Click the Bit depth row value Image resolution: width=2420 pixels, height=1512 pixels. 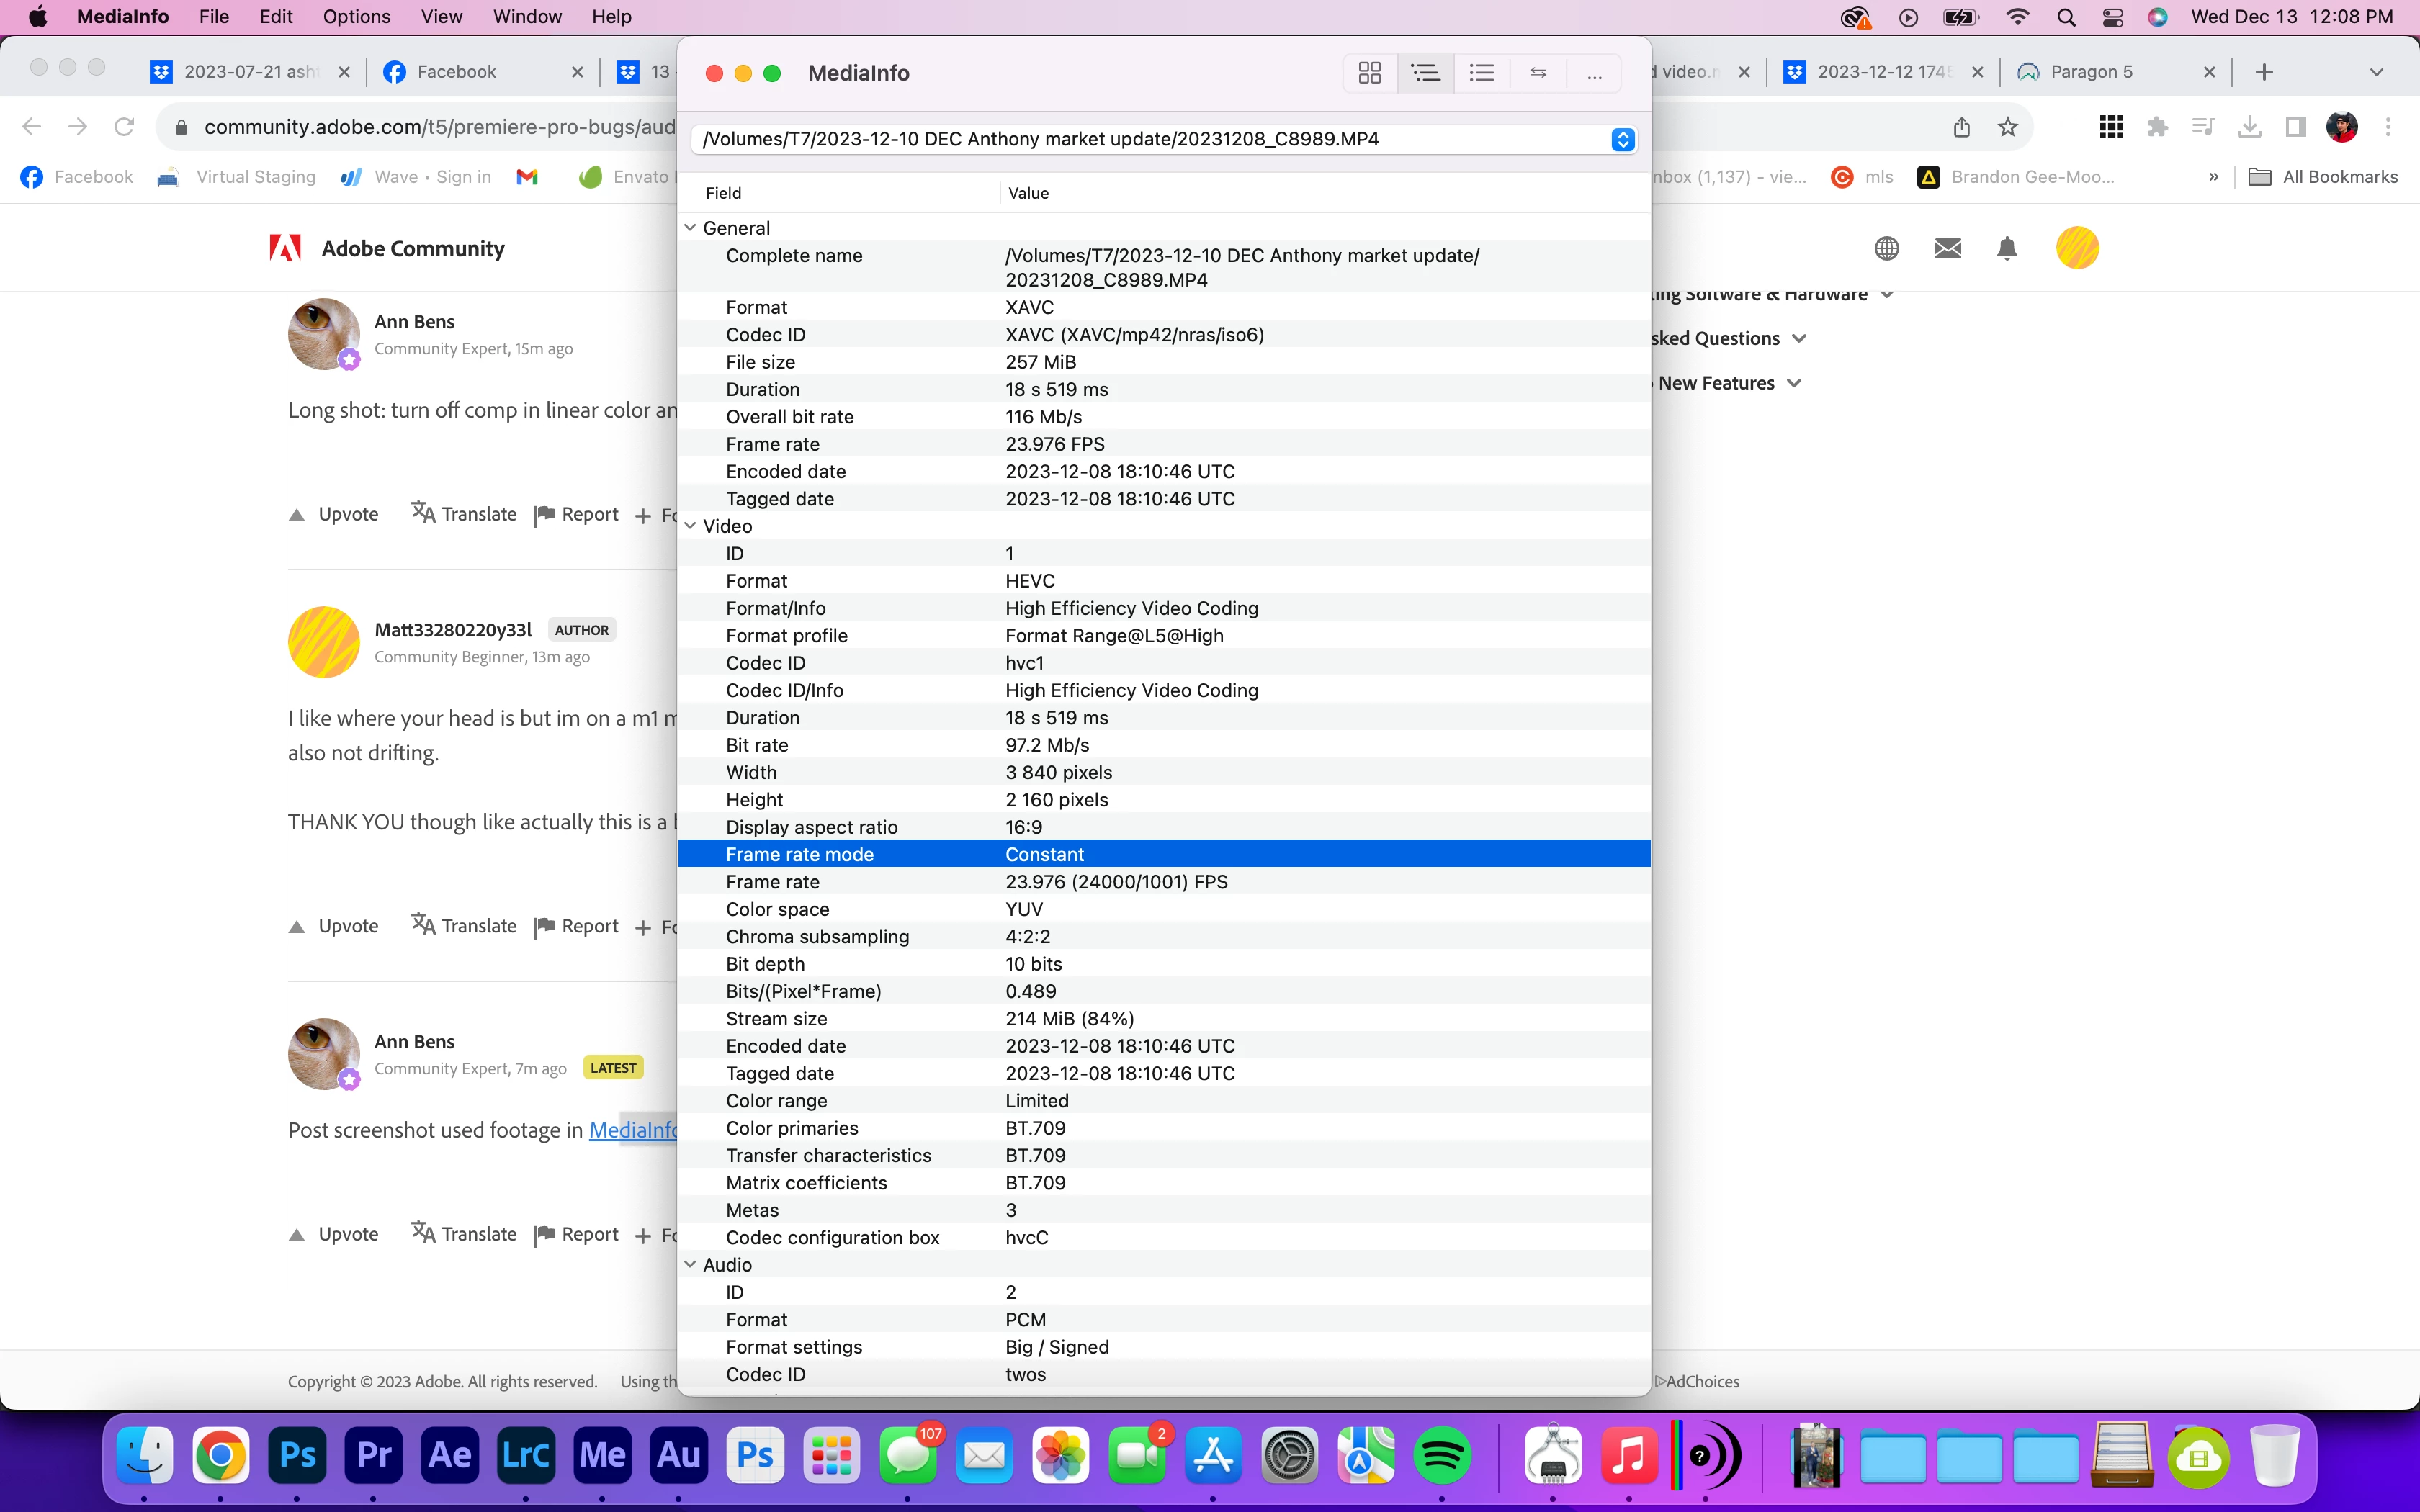(x=1033, y=964)
